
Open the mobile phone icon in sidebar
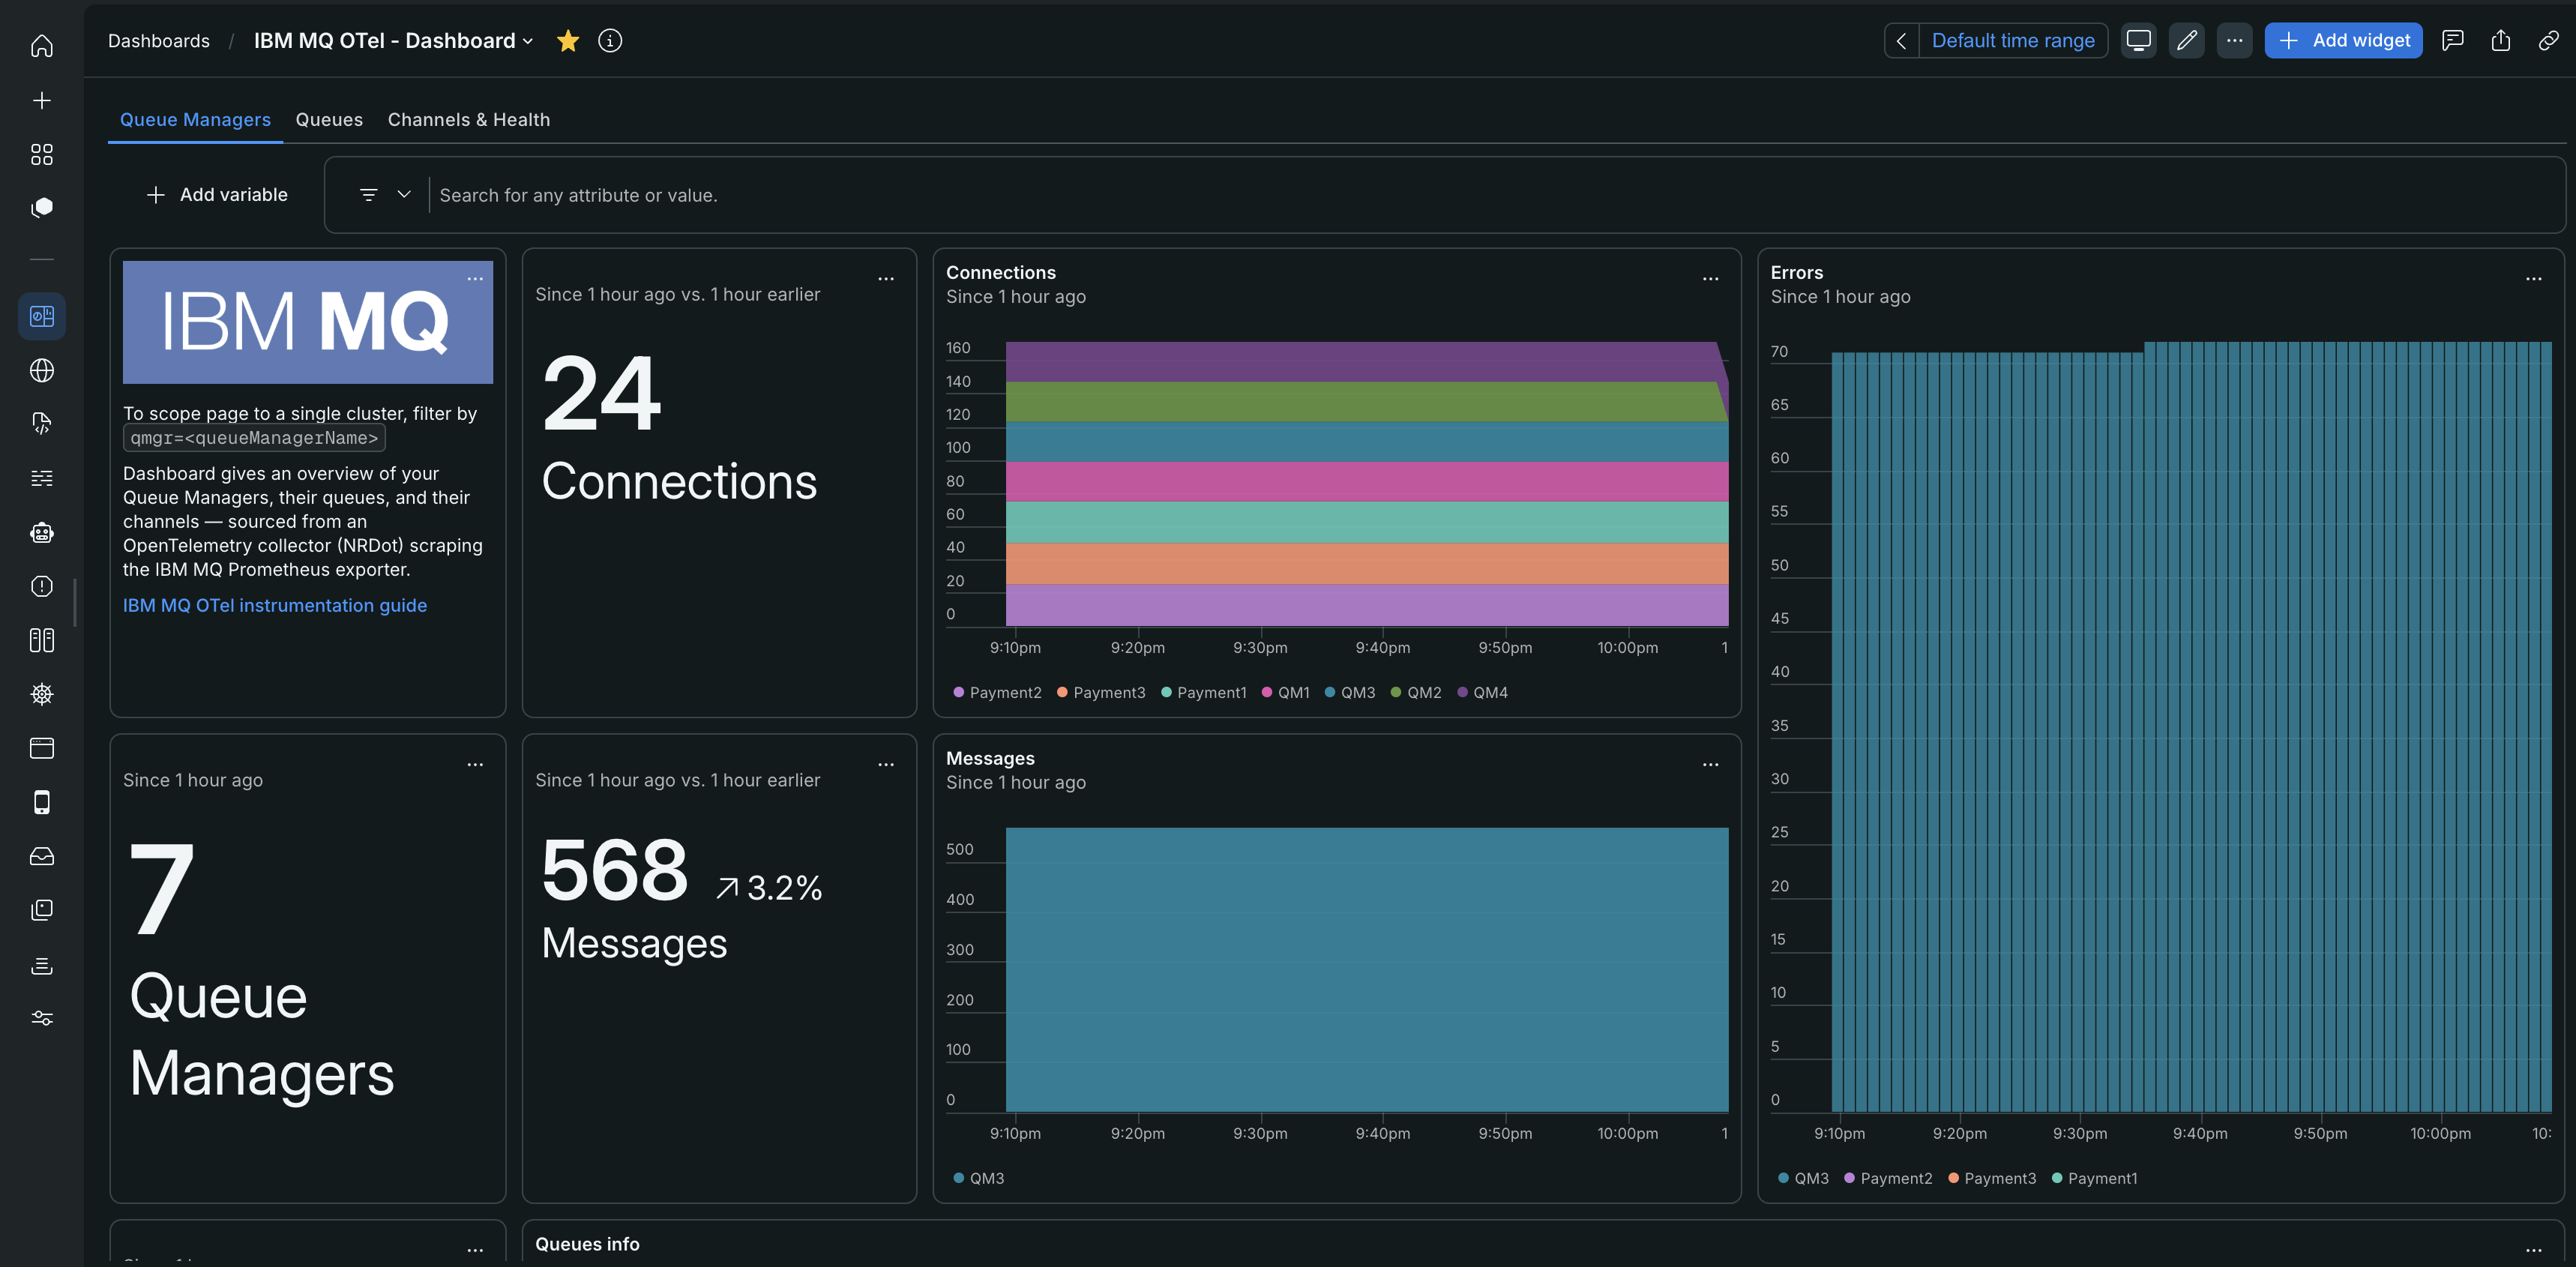click(42, 802)
